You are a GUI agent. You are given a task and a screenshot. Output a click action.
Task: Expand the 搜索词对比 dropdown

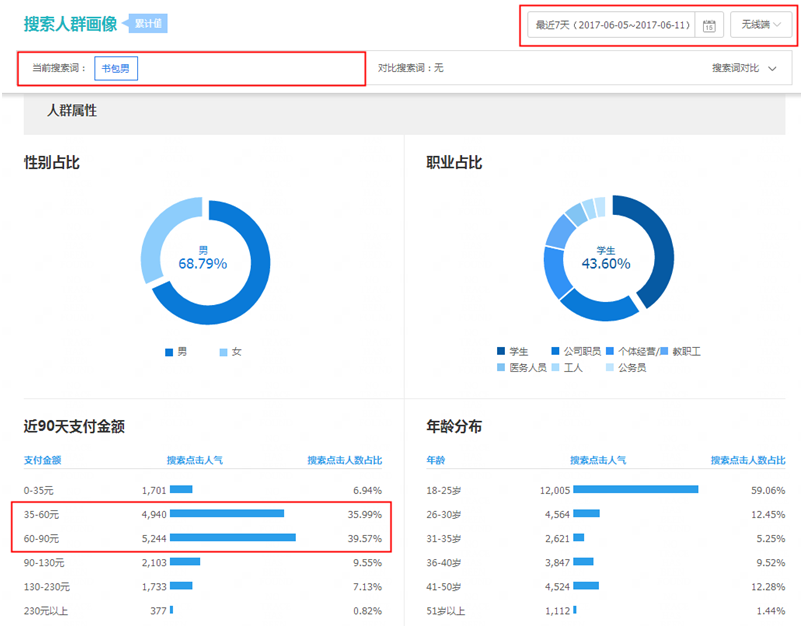pos(744,68)
